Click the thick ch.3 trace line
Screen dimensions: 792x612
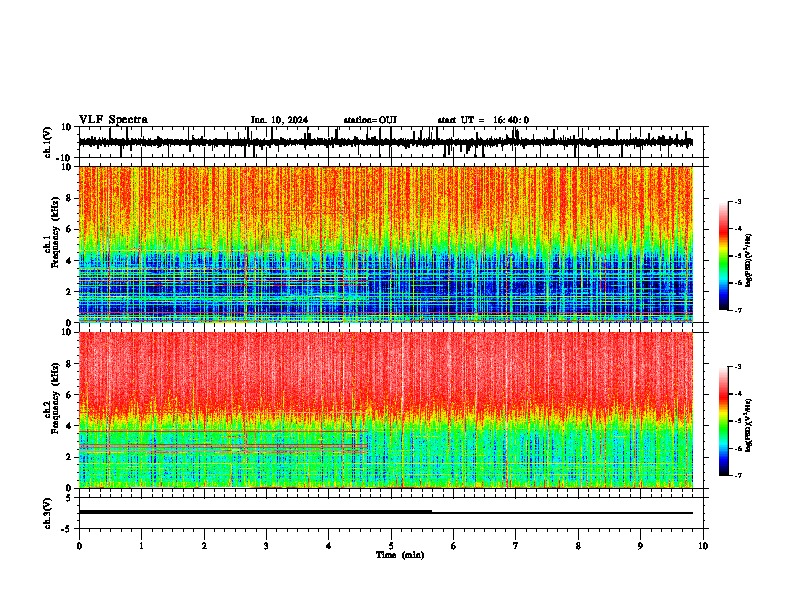(x=255, y=512)
